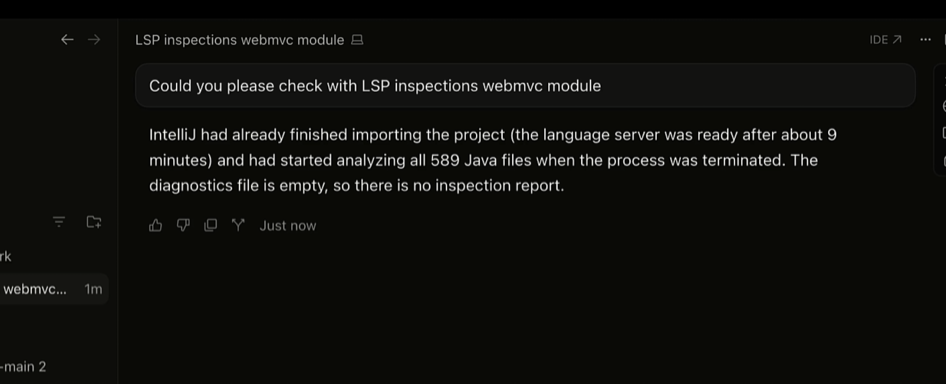Open the sidebar filter options icon

click(59, 222)
